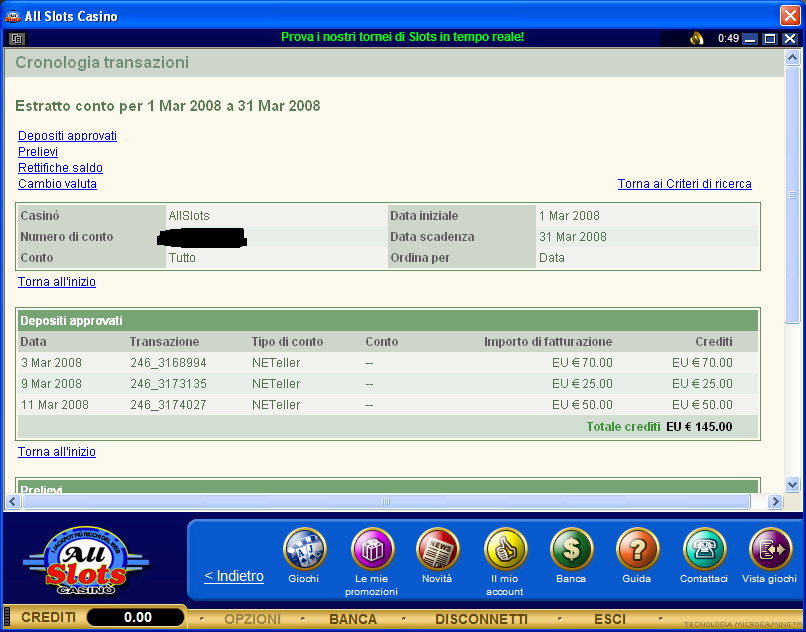Select DISCONNETTI in the bottom bar

(x=481, y=619)
